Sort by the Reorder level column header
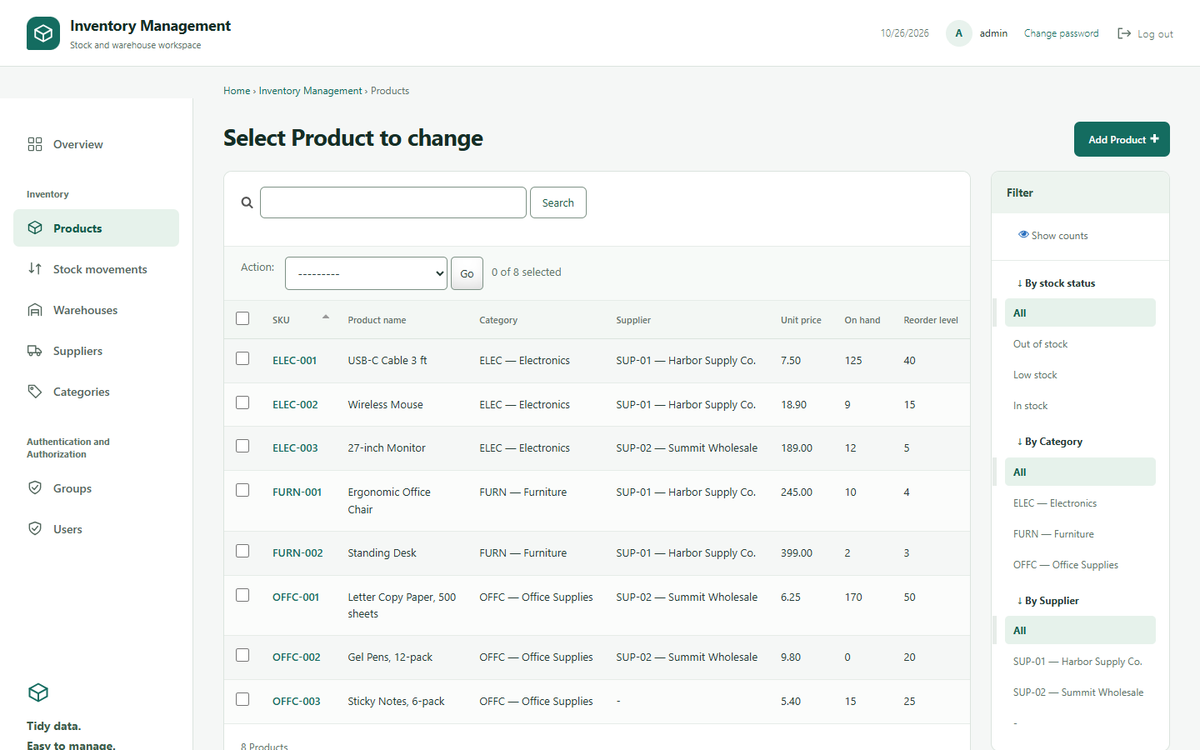This screenshot has height=750, width=1200. [x=931, y=320]
